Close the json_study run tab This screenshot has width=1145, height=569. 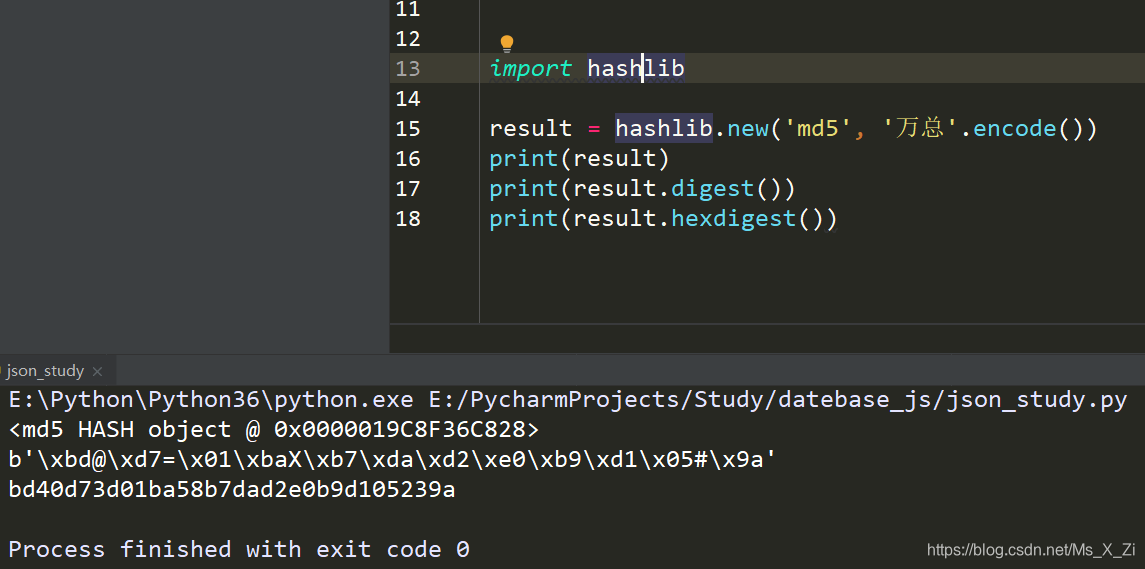point(98,372)
